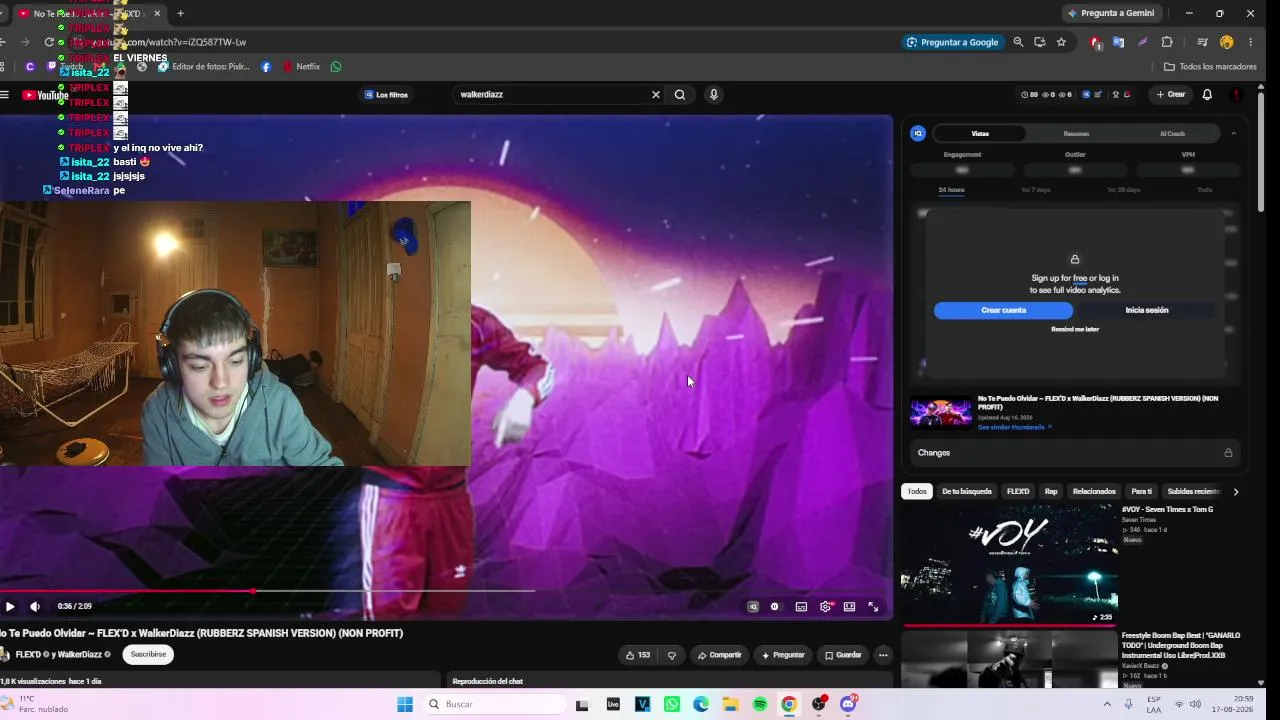
Task: Select the 24 hours time range
Action: point(951,190)
